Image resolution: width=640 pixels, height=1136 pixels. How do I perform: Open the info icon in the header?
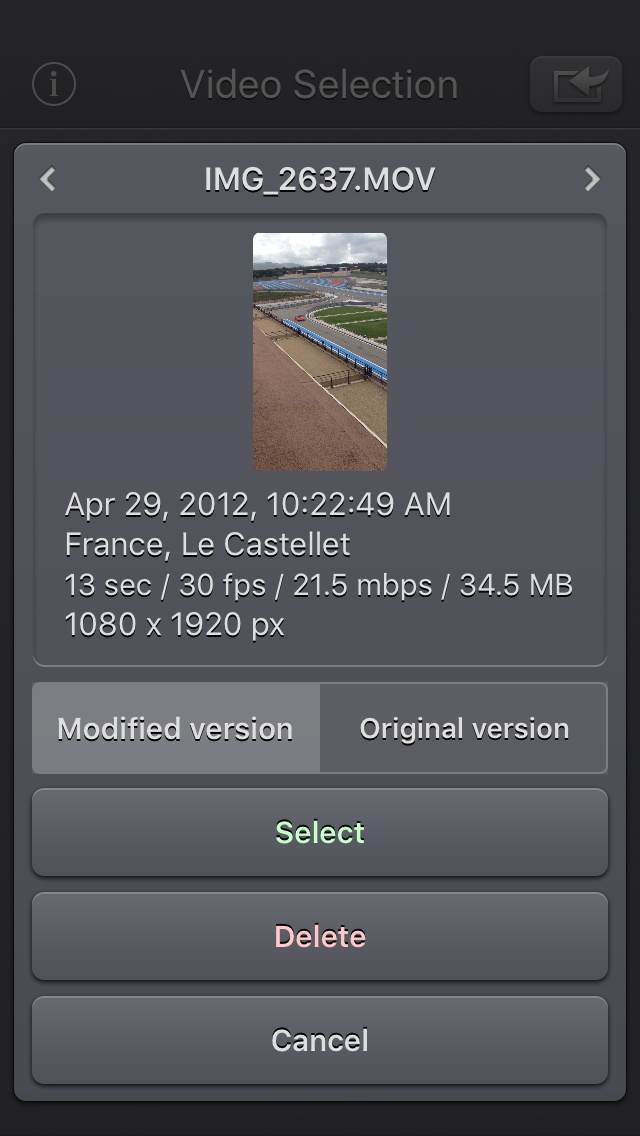(x=54, y=84)
